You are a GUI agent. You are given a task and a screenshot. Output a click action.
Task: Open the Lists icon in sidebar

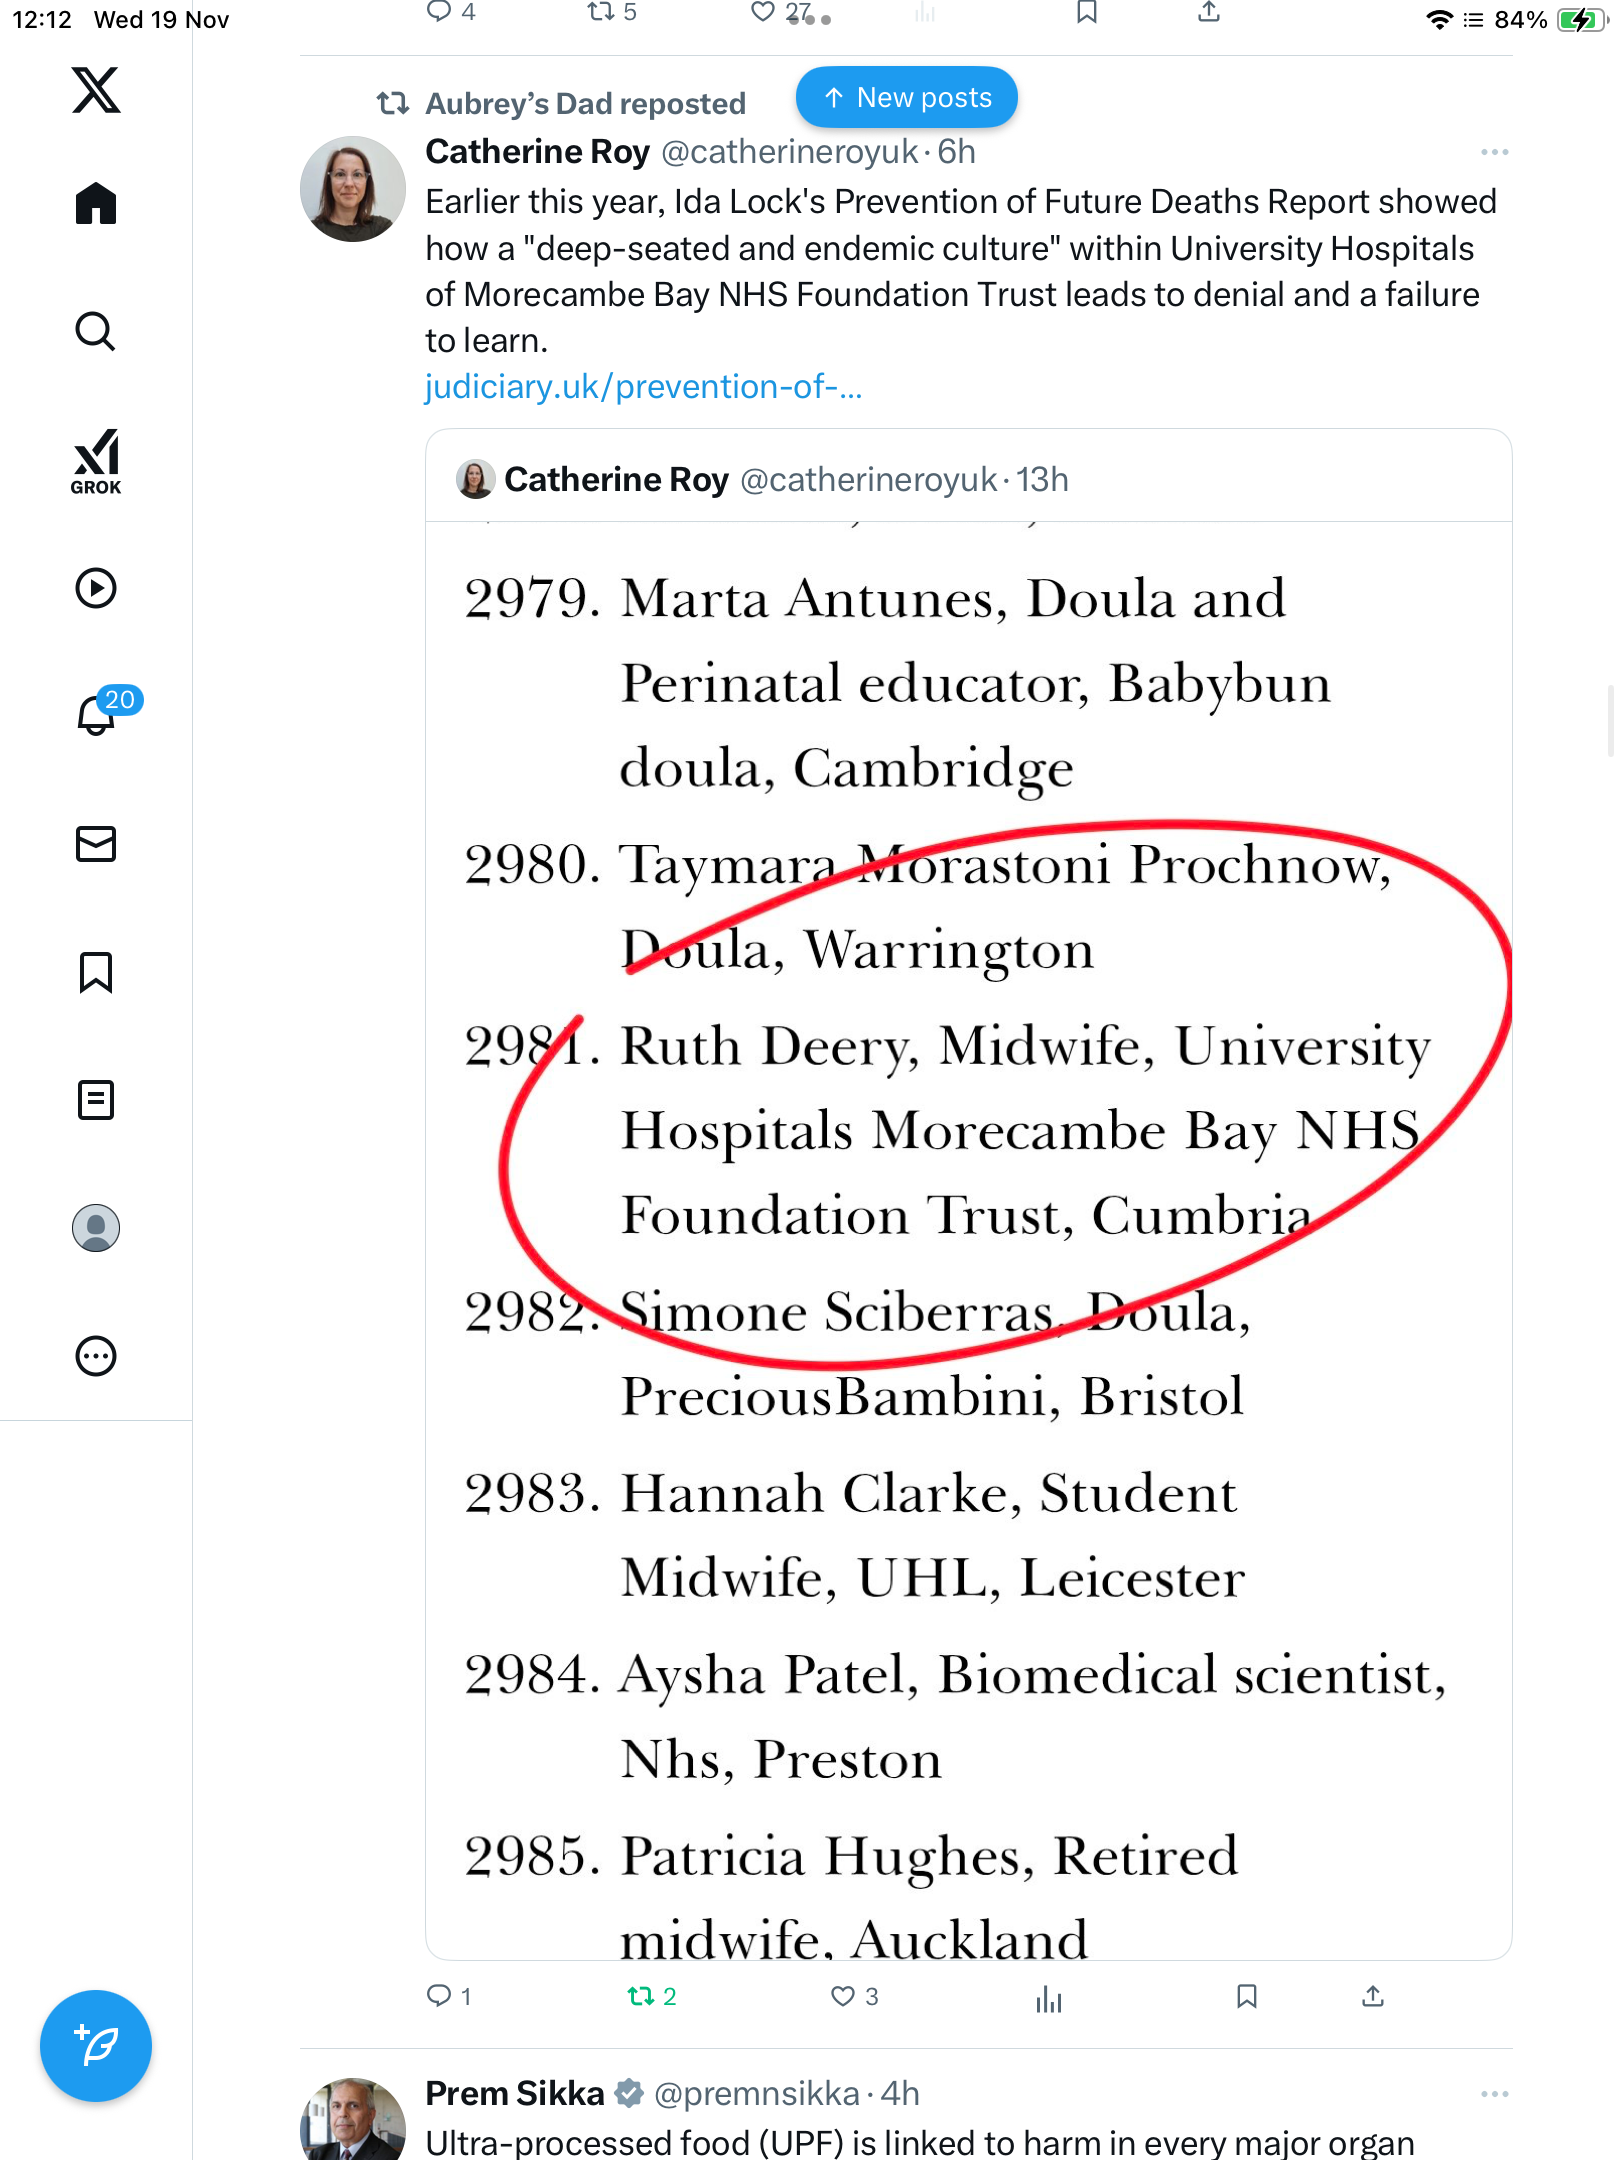click(x=96, y=1100)
